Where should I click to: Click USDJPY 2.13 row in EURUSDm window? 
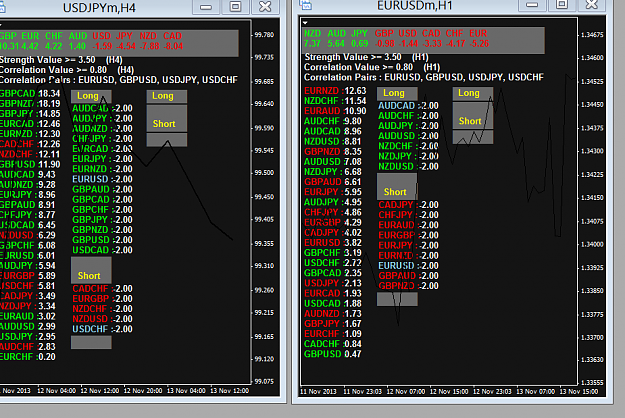point(333,283)
